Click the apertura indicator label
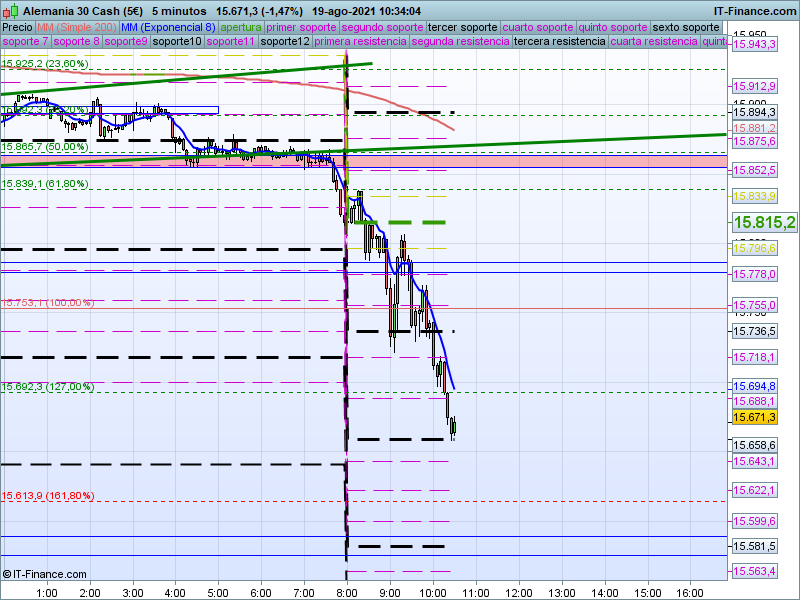 coord(241,27)
